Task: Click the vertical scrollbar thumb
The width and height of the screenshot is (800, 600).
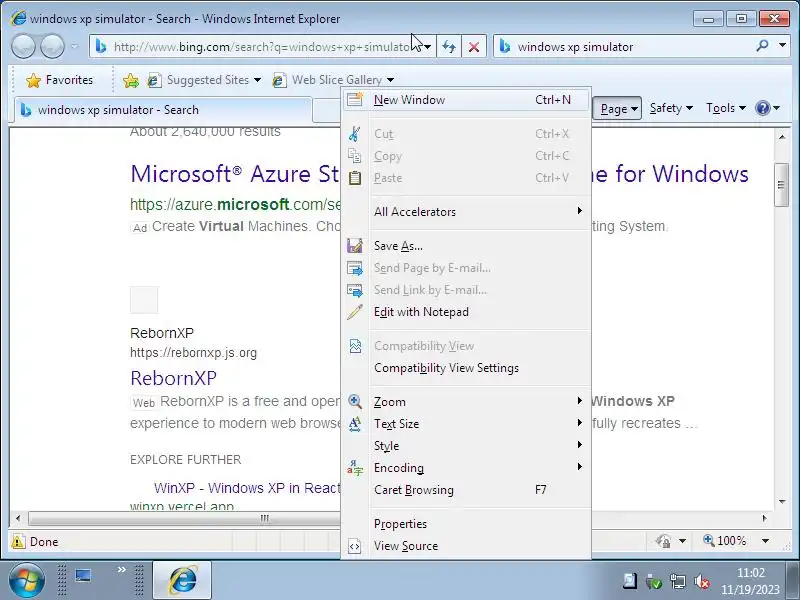Action: tap(781, 185)
